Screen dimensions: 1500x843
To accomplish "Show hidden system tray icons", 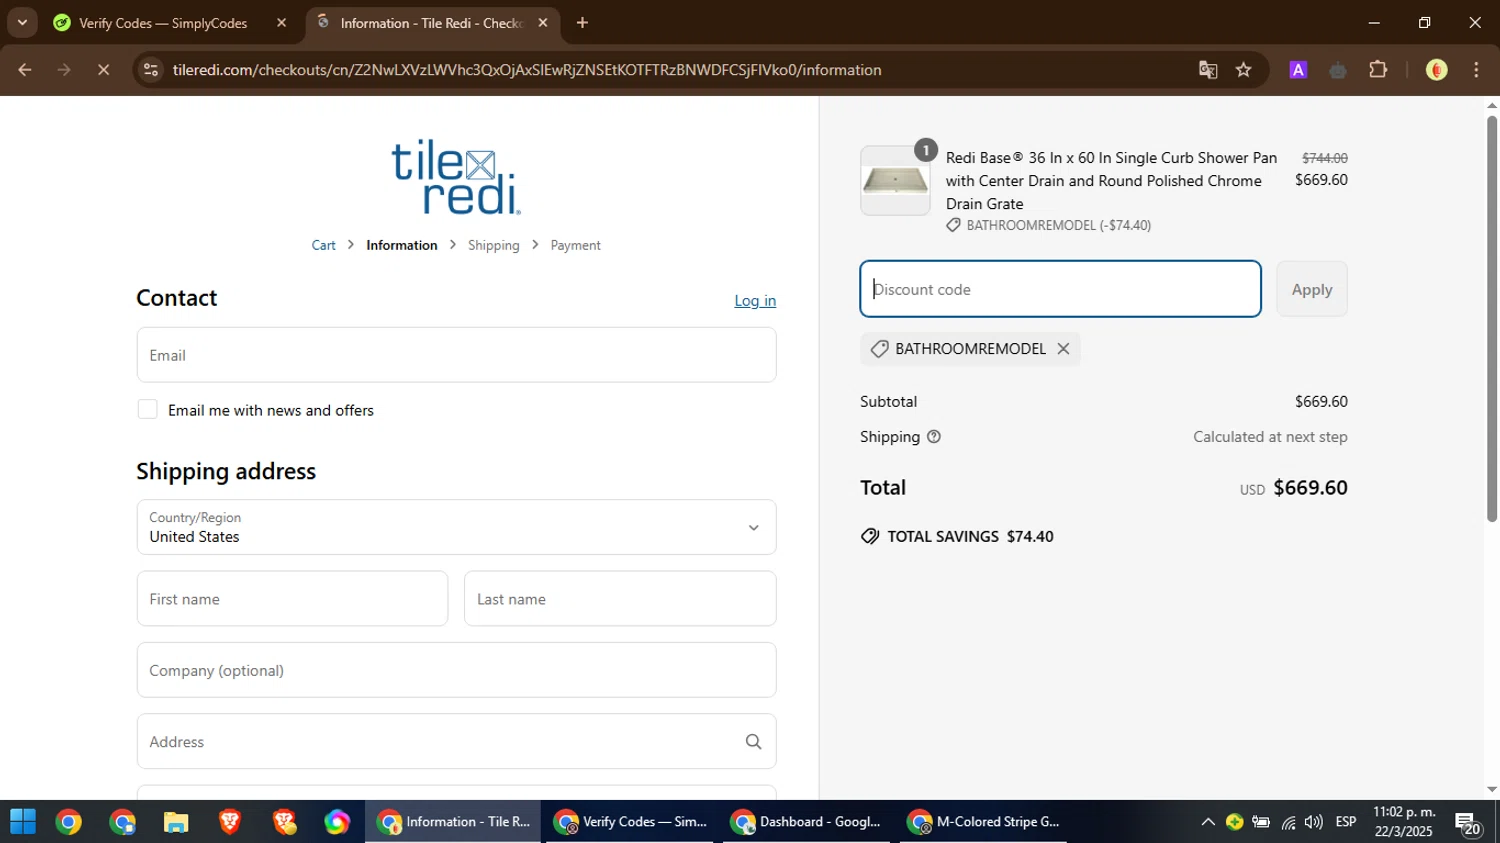I will coord(1207,822).
